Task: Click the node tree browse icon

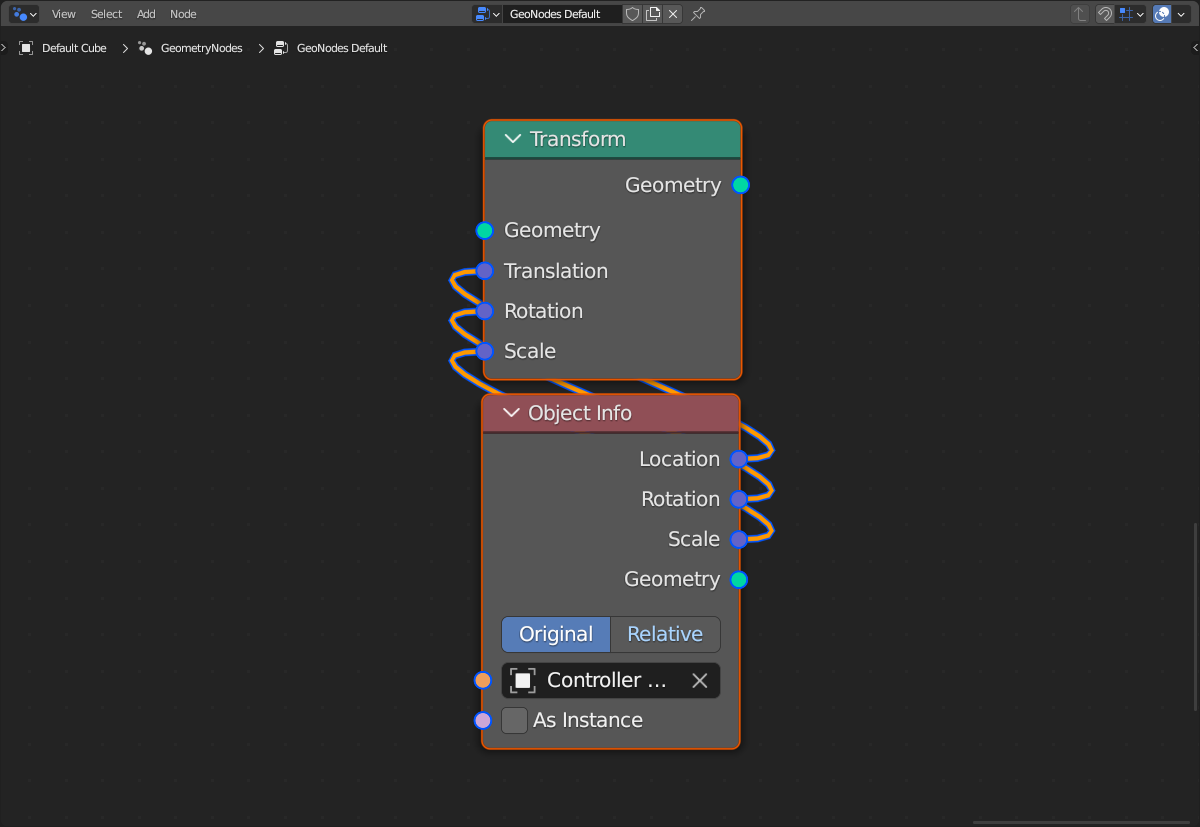Action: pyautogui.click(x=487, y=14)
